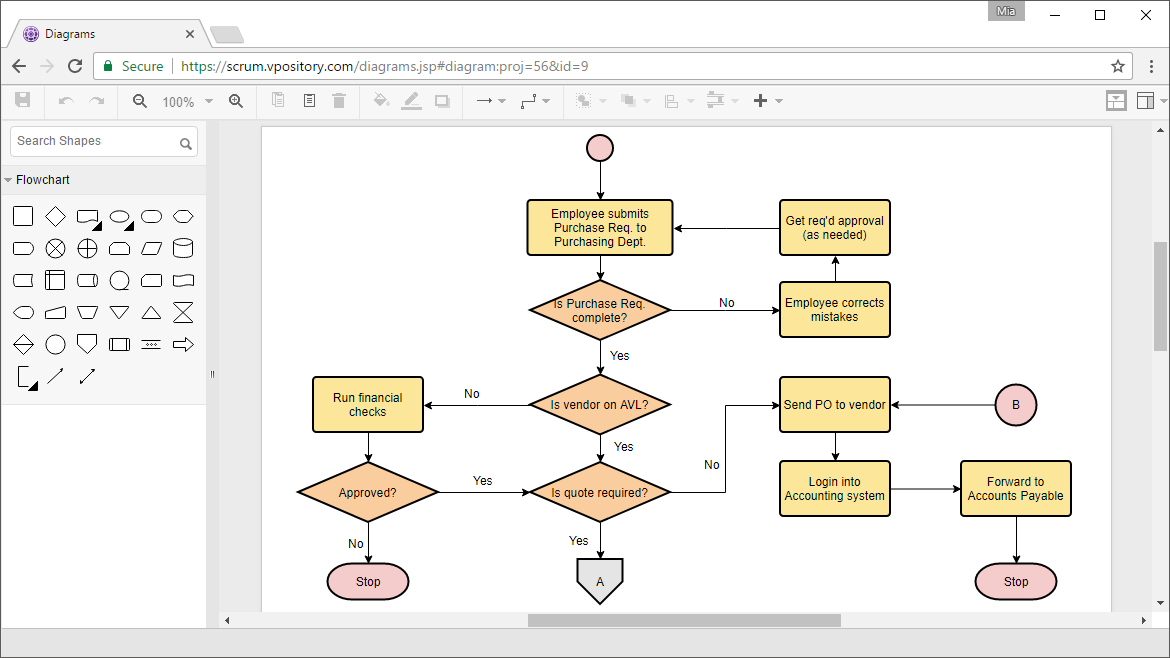Click the Copy icon in toolbar

tap(278, 100)
